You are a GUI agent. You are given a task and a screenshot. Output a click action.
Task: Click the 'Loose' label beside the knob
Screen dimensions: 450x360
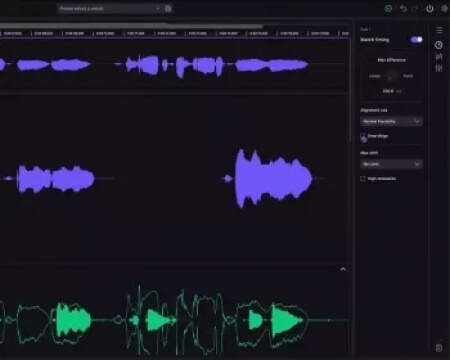[374, 76]
